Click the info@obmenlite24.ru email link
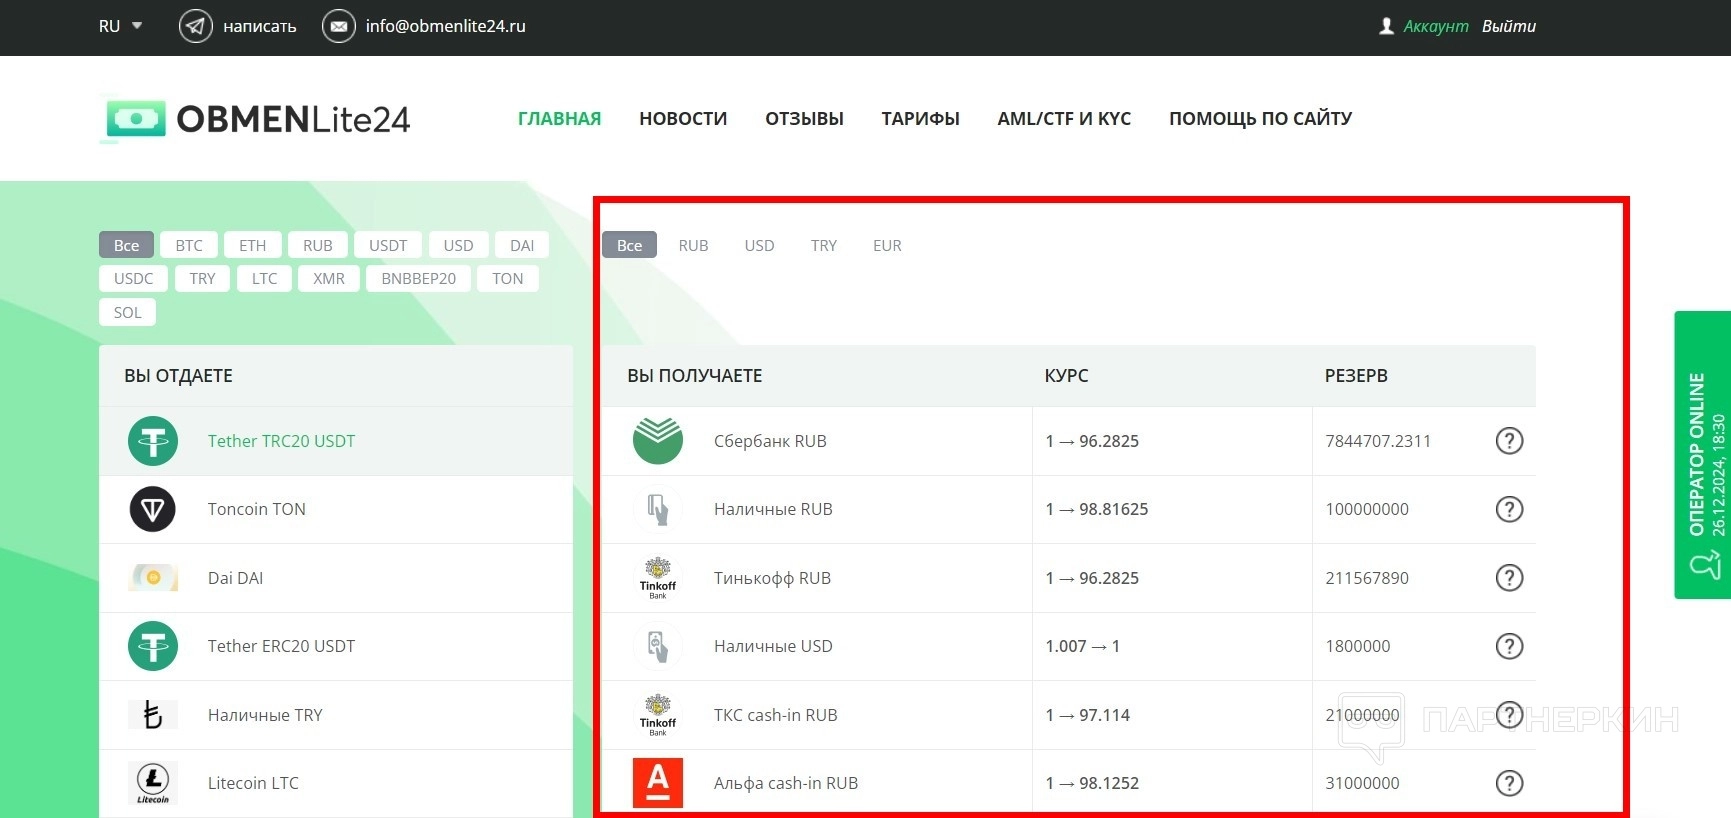Image resolution: width=1731 pixels, height=818 pixels. coord(446,26)
